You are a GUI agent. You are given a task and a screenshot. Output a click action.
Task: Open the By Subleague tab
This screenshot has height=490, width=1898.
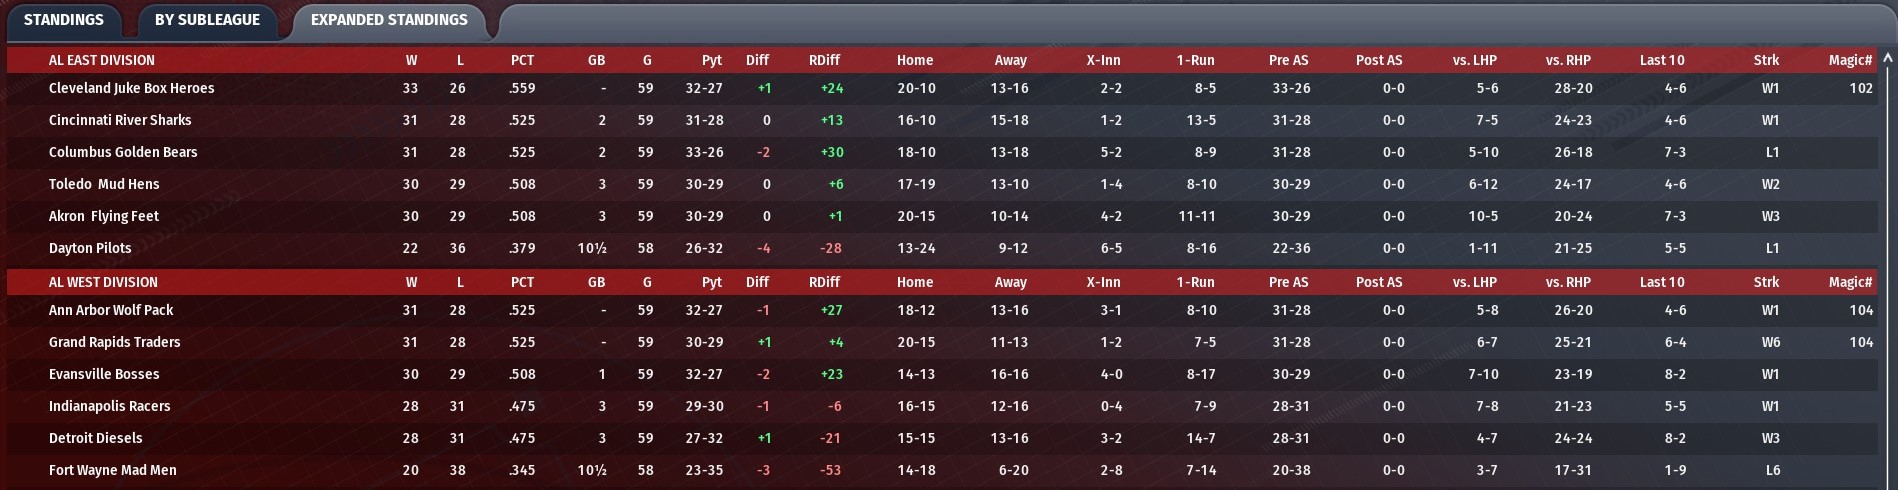point(207,20)
